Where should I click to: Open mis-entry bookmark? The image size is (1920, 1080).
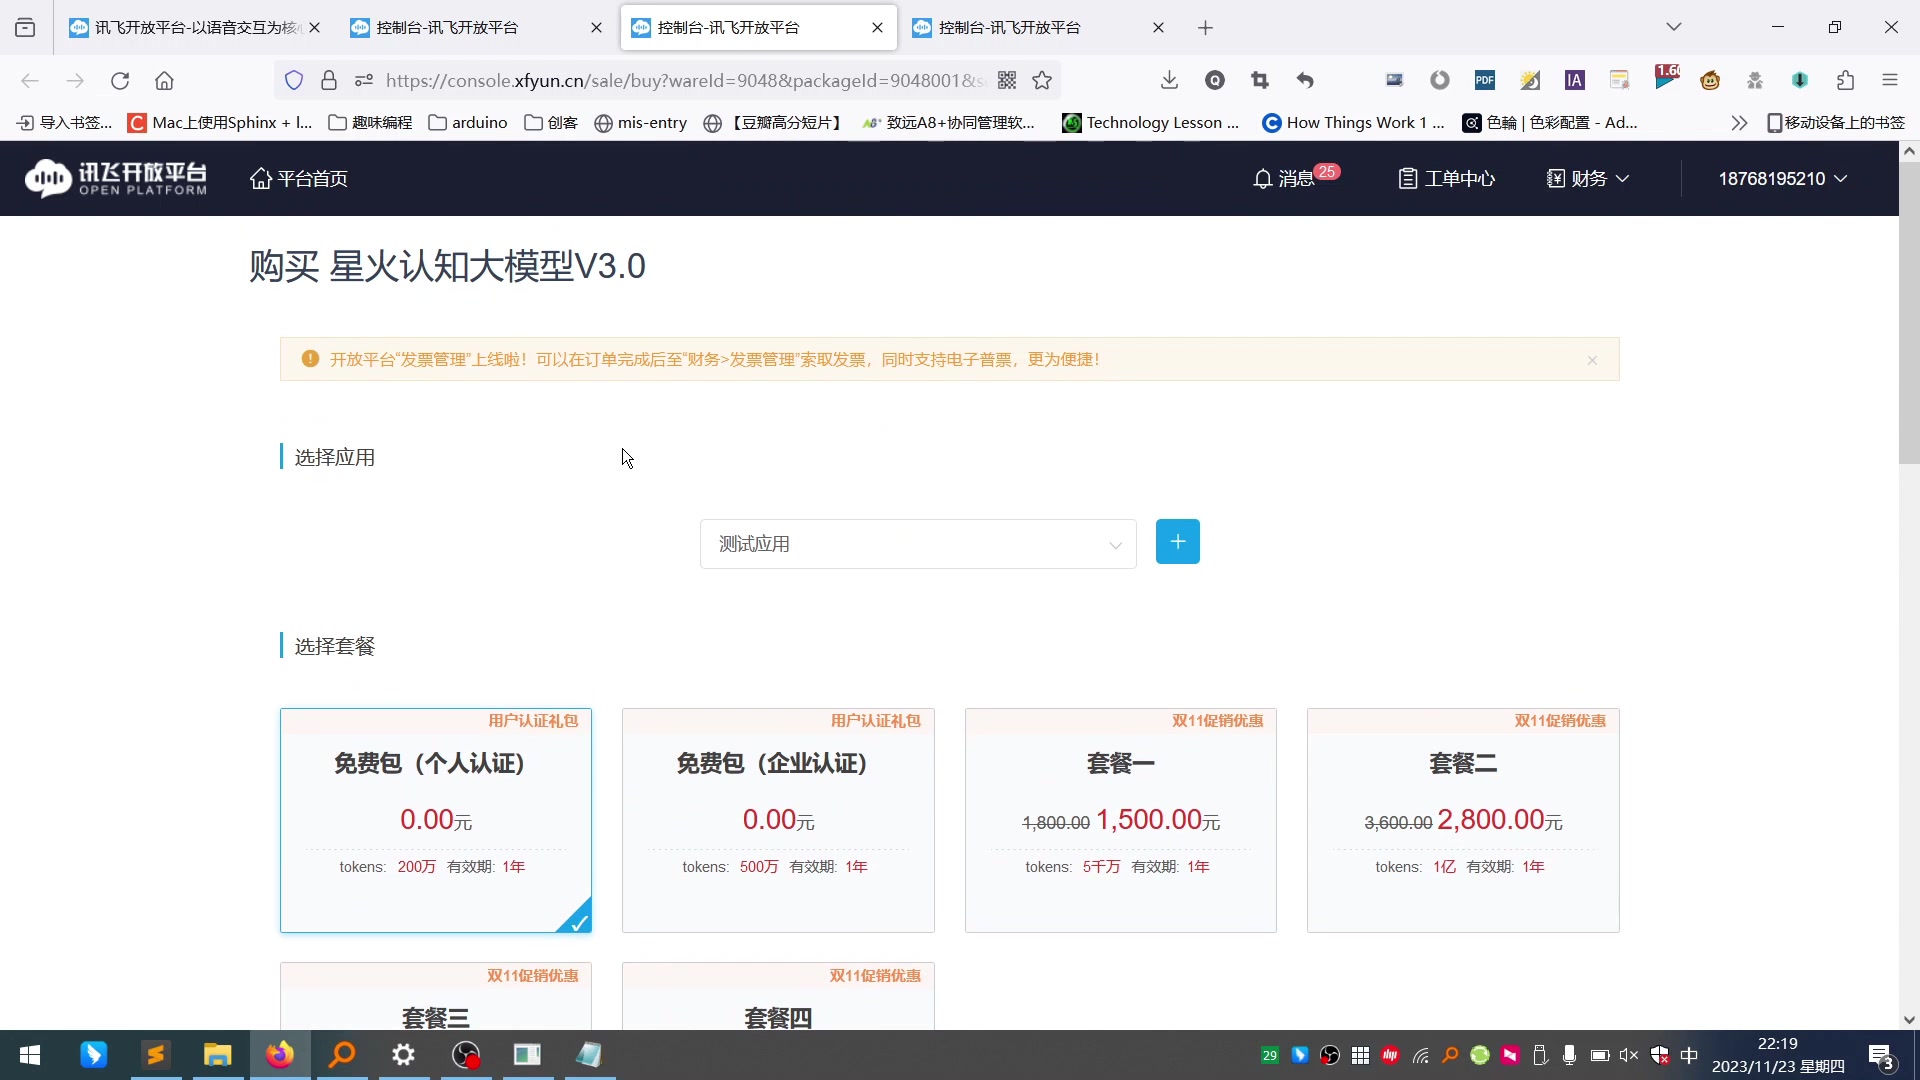click(641, 123)
